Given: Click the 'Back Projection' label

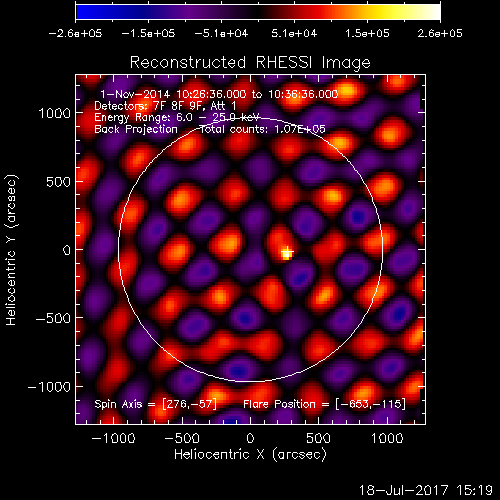Looking at the screenshot, I should (x=136, y=129).
